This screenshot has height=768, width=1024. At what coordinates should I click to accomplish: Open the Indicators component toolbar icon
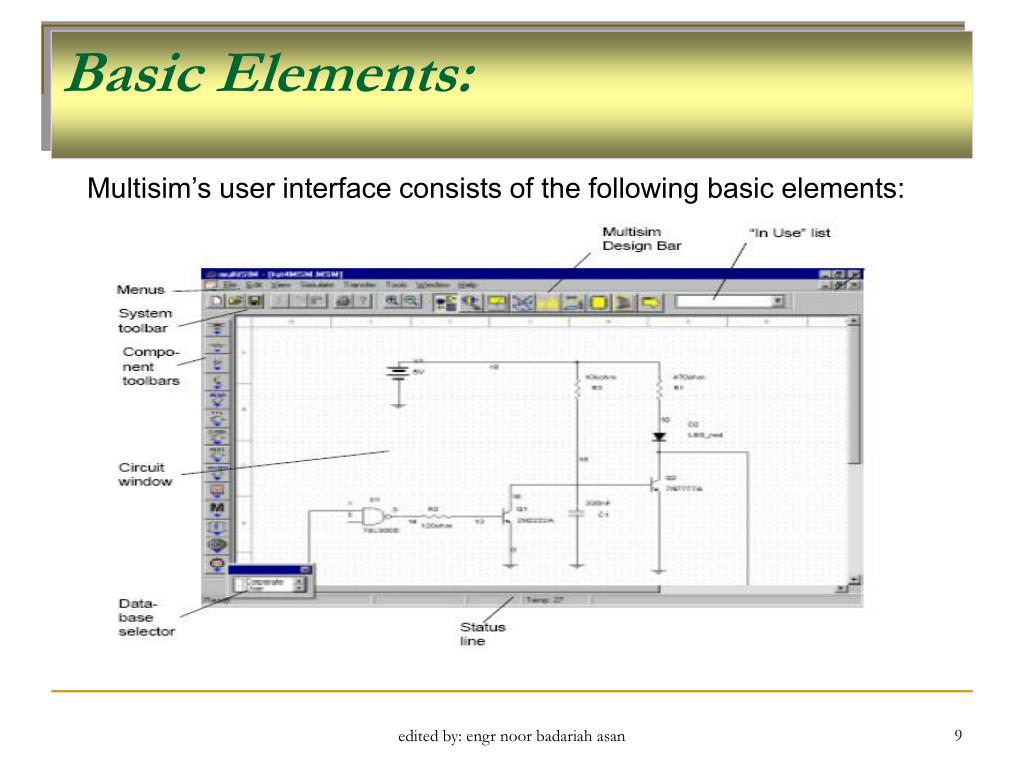[217, 490]
